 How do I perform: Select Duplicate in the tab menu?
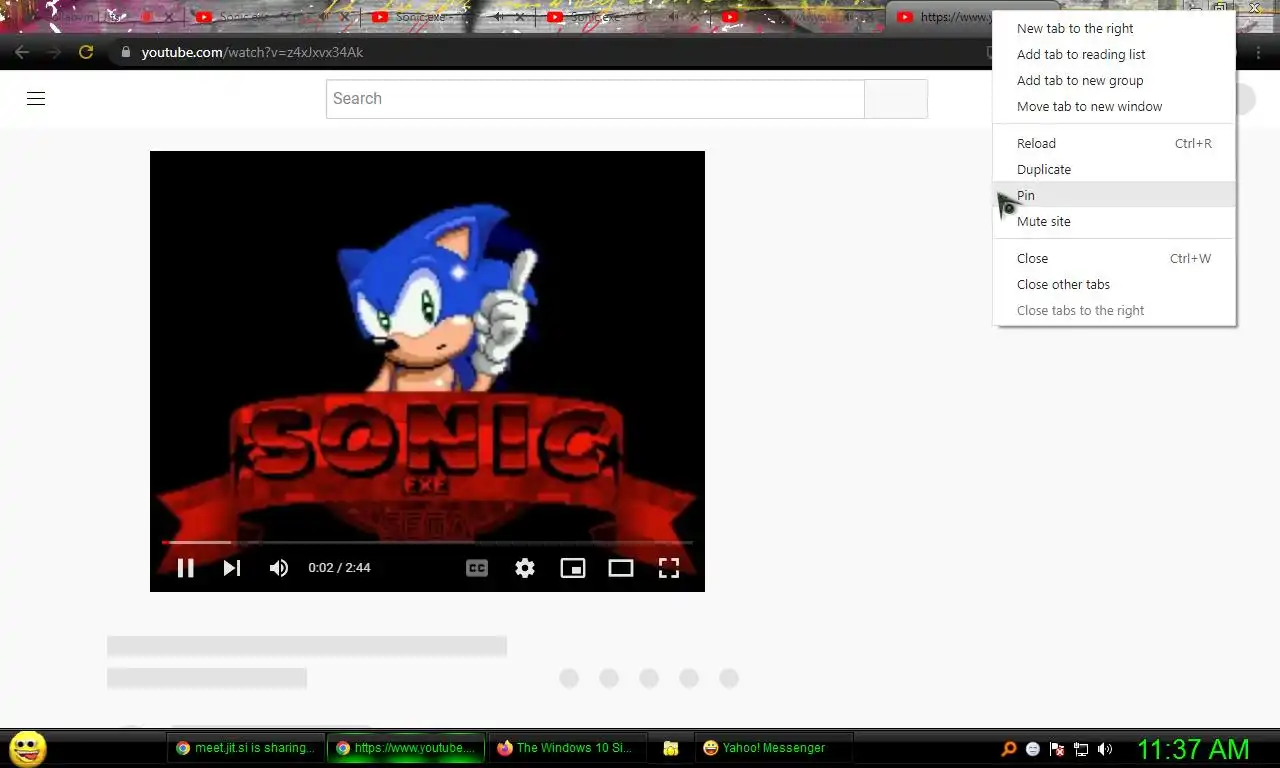(1114, 169)
